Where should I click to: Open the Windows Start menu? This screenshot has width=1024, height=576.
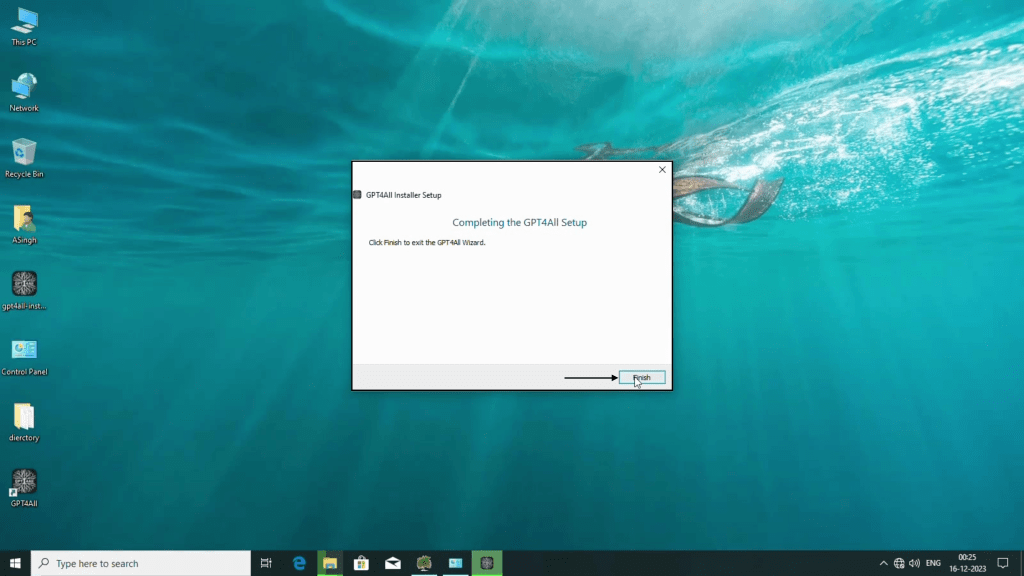[15, 563]
